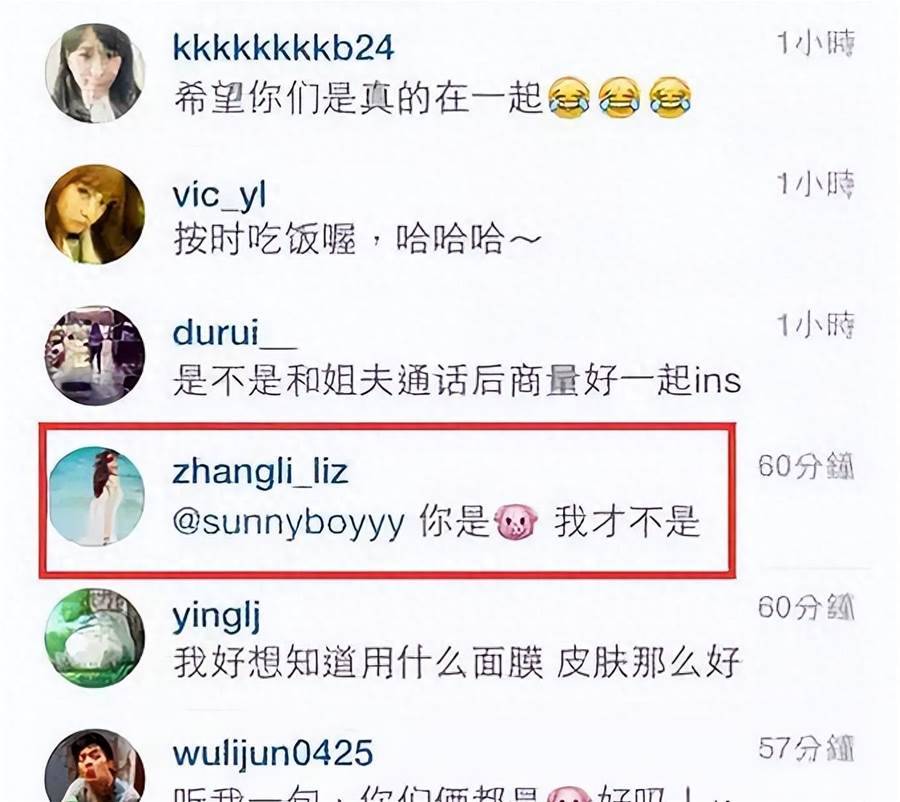This screenshot has height=802, width=900.
Task: Tap first laughing-crying emoji in top comment
Action: pyautogui.click(x=569, y=98)
